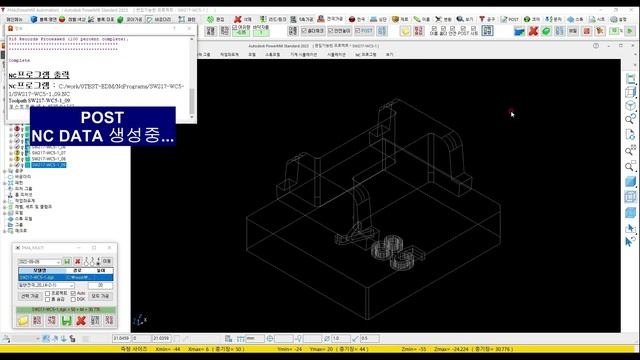Toggle the 프로젝트 checkbox in PMILL panel
Viewport: 640px width, 360px height.
click(x=47, y=293)
